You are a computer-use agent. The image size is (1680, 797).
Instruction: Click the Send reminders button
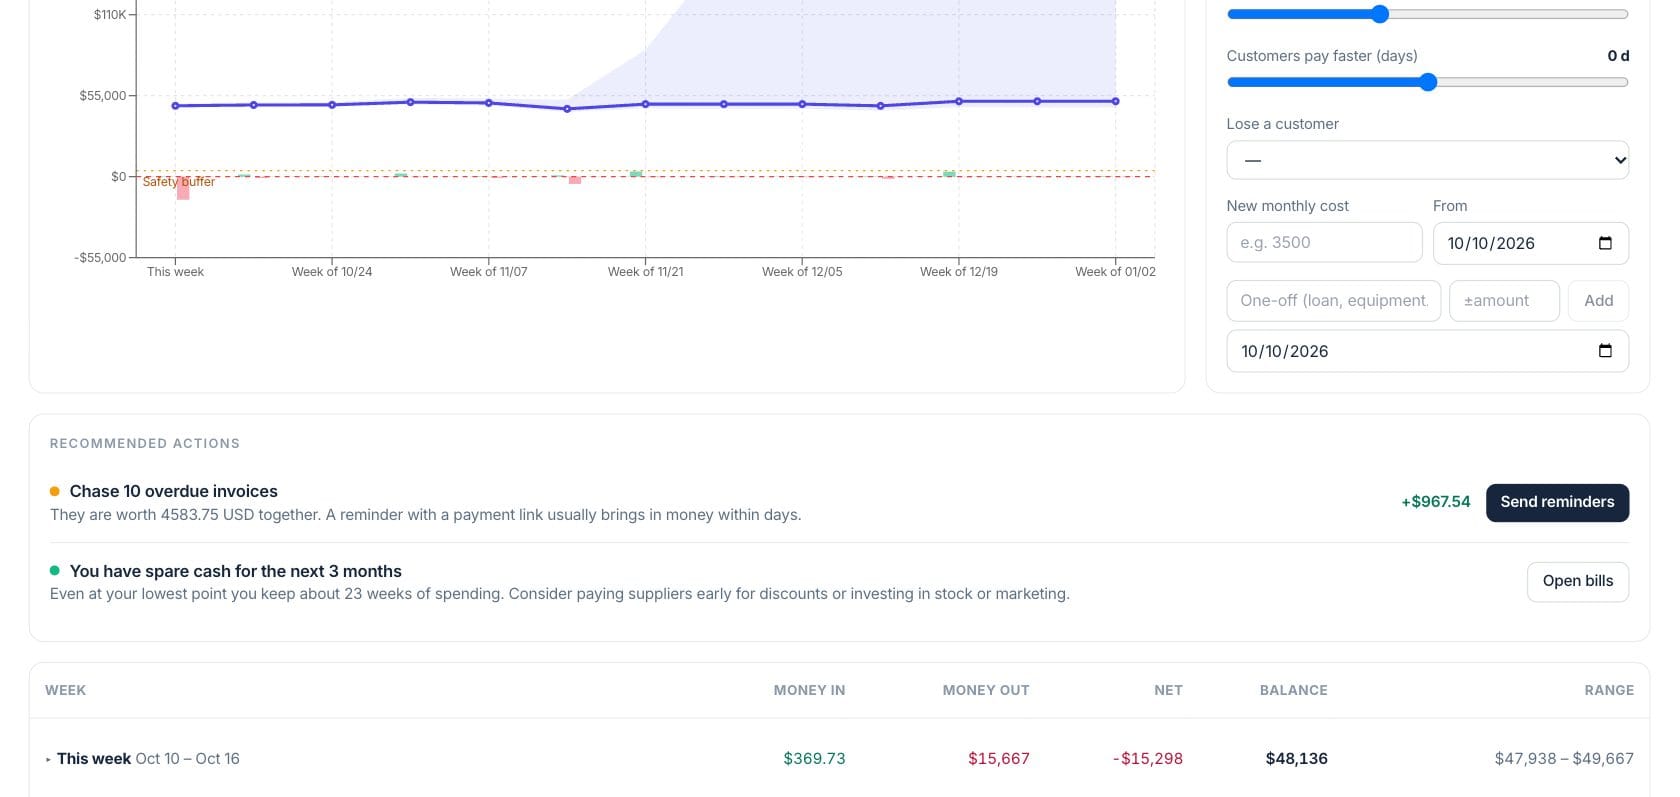[x=1557, y=502]
